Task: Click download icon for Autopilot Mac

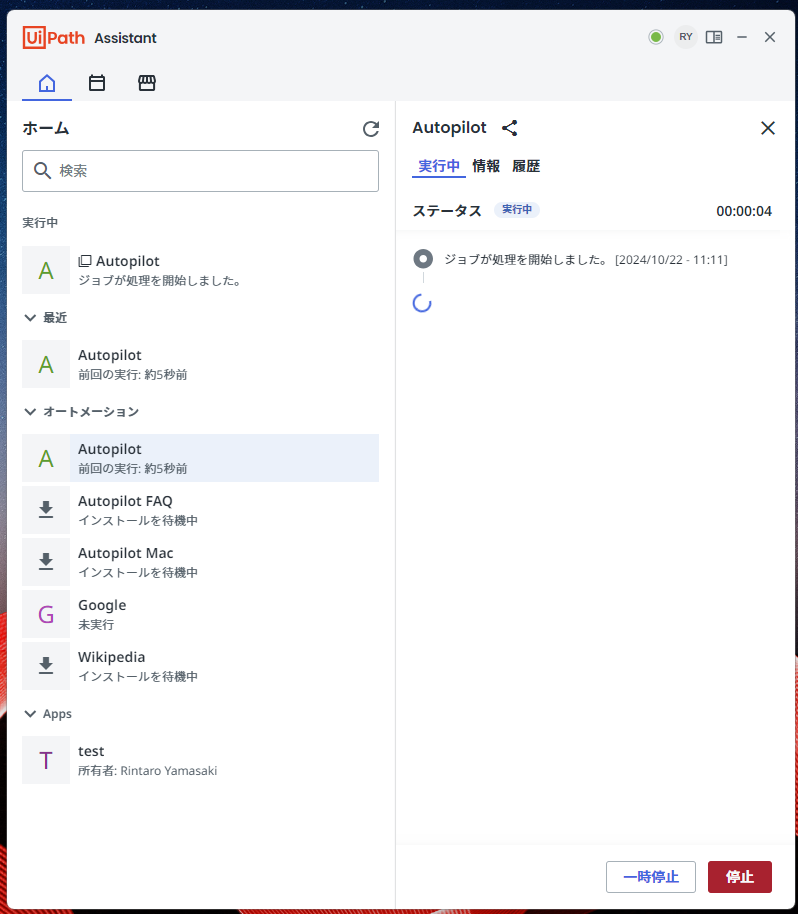Action: click(46, 561)
